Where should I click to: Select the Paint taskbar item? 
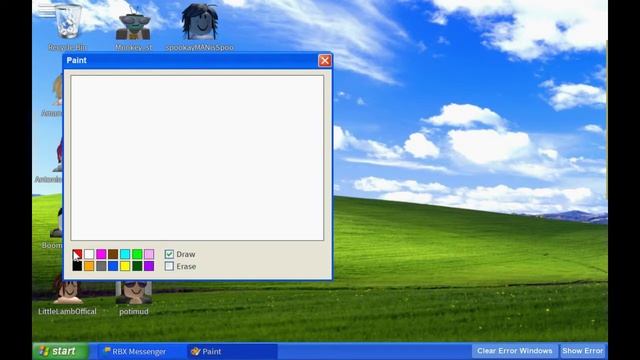(232, 351)
